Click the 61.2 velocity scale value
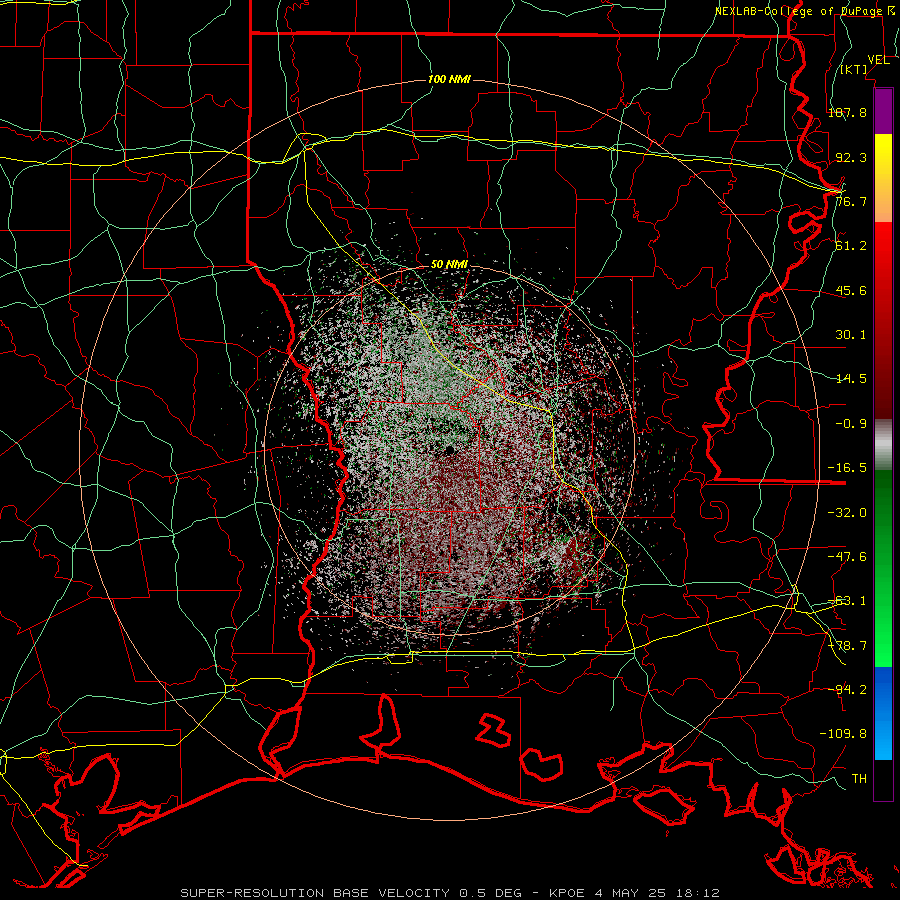The height and width of the screenshot is (900, 900). (851, 246)
